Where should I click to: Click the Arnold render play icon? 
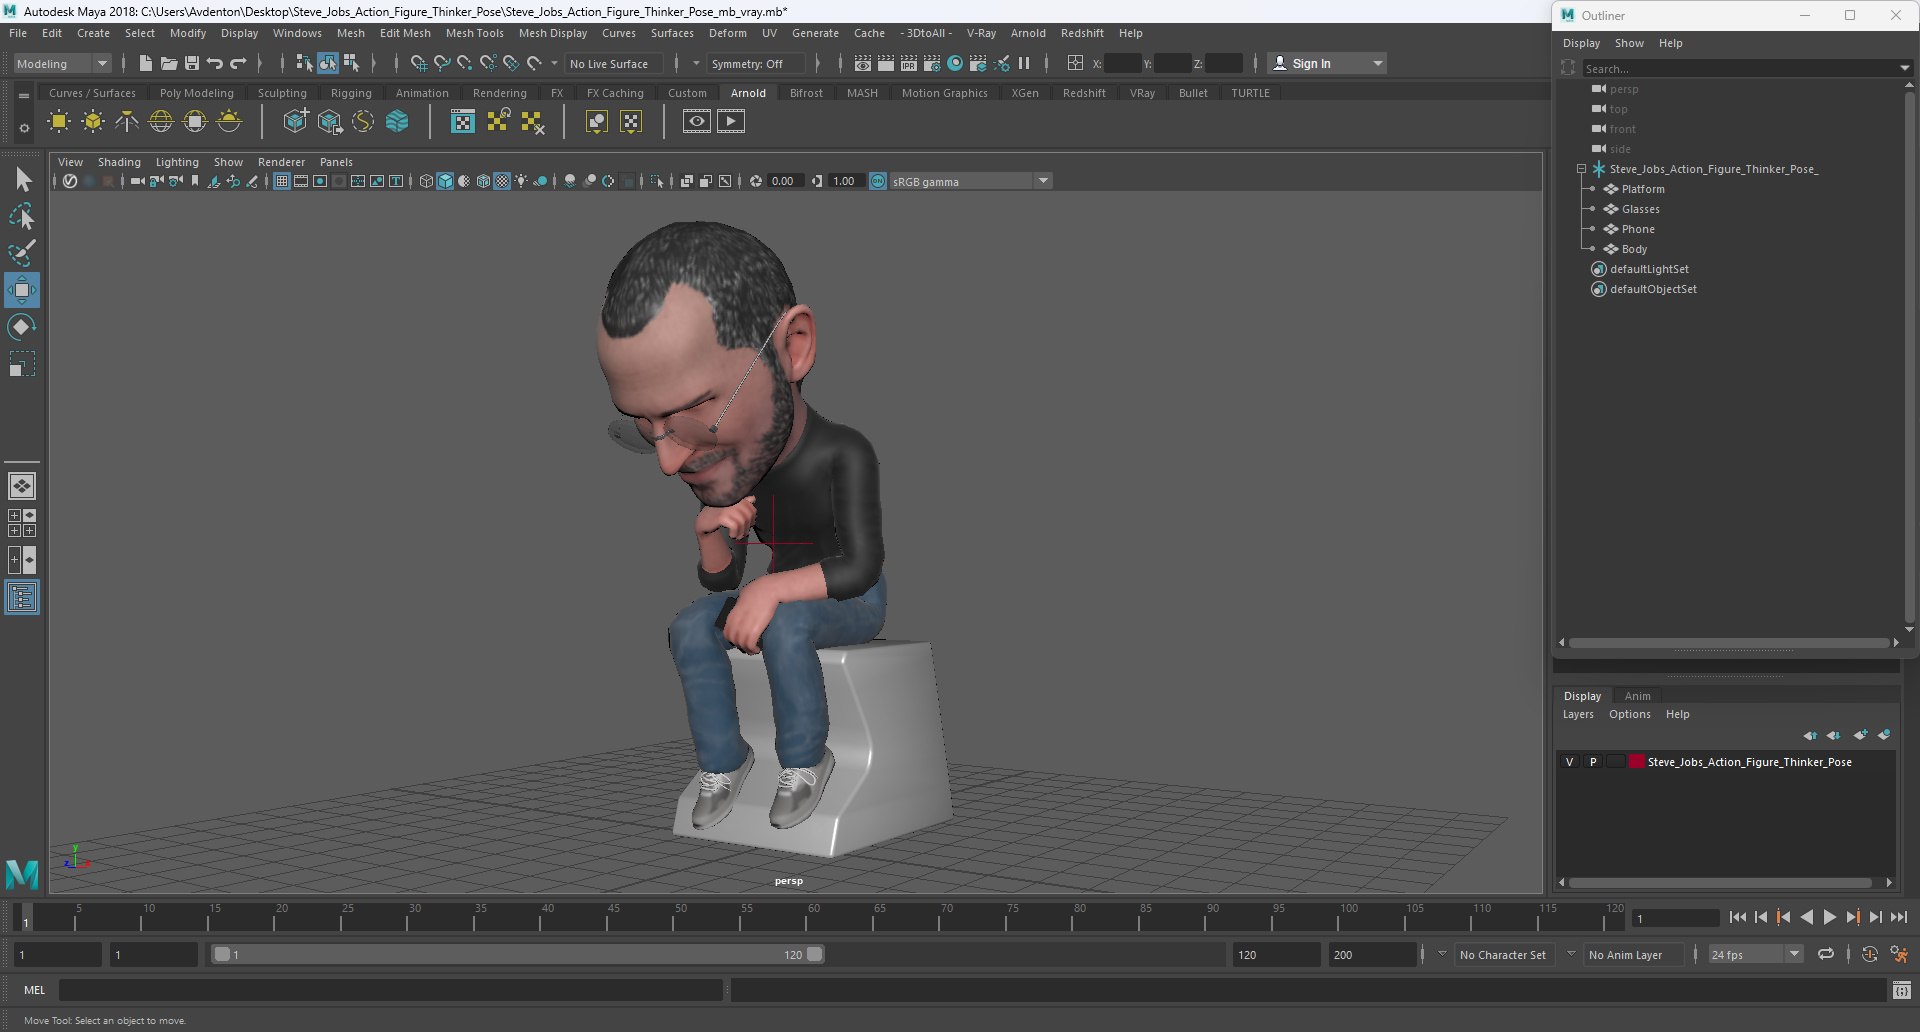[731, 122]
